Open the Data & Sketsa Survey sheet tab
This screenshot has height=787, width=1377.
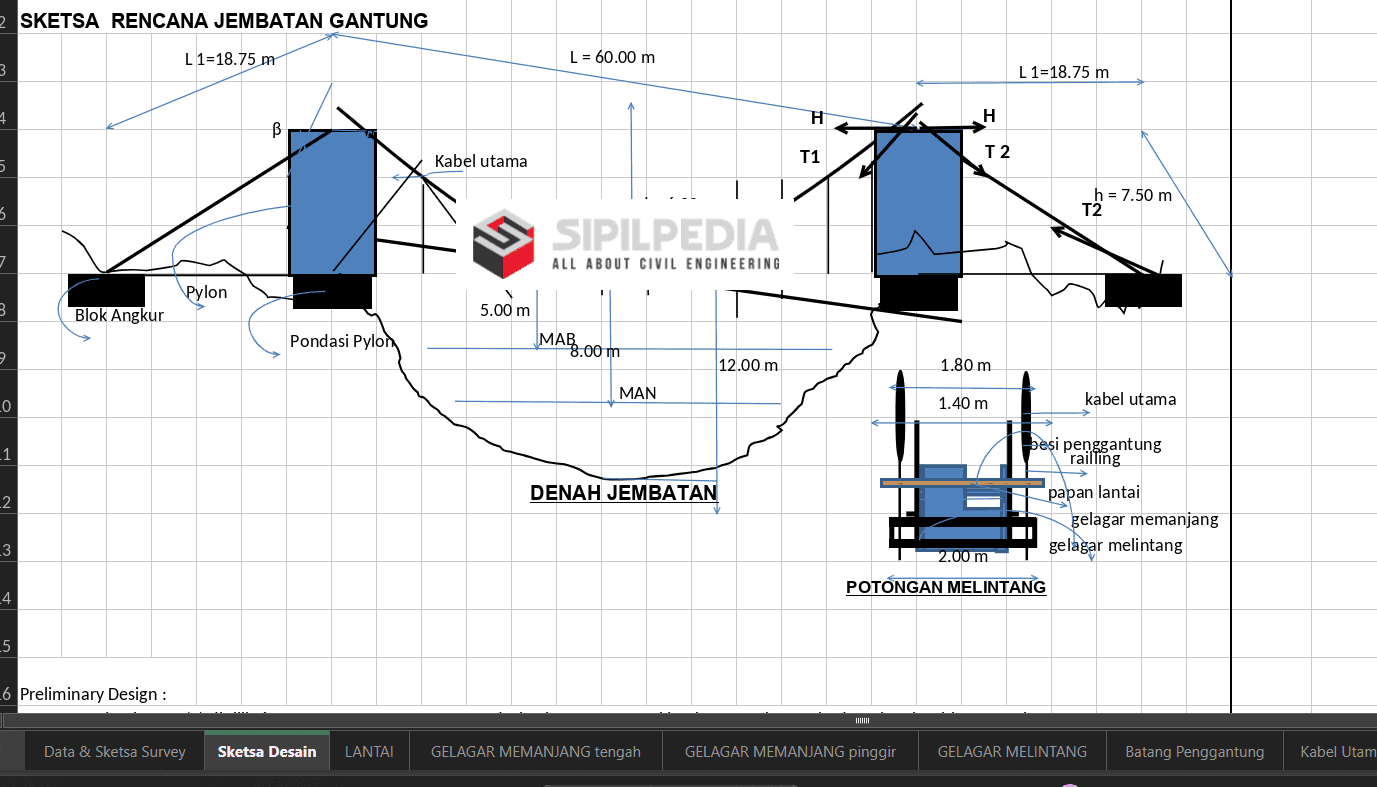point(114,752)
